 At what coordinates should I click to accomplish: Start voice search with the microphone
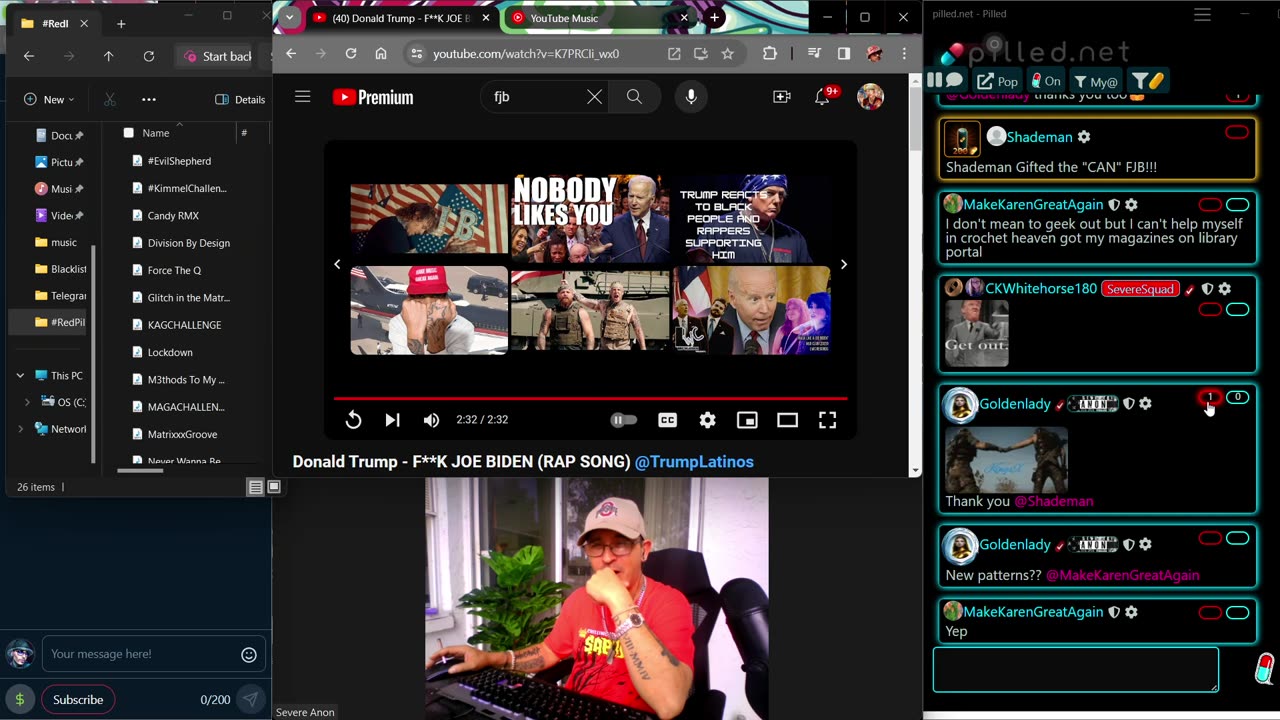[691, 97]
